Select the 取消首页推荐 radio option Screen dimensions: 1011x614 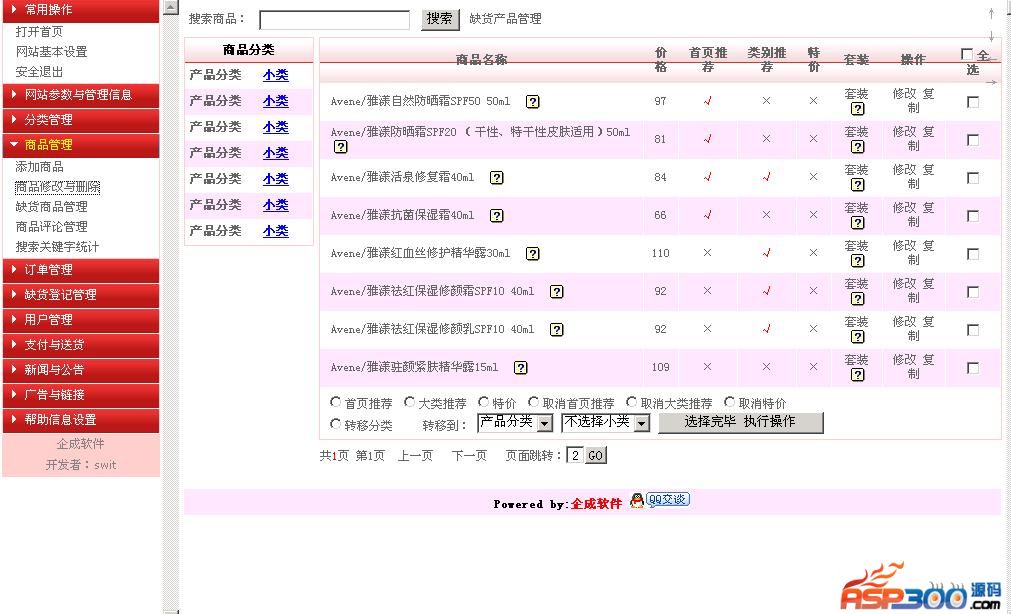pos(533,402)
